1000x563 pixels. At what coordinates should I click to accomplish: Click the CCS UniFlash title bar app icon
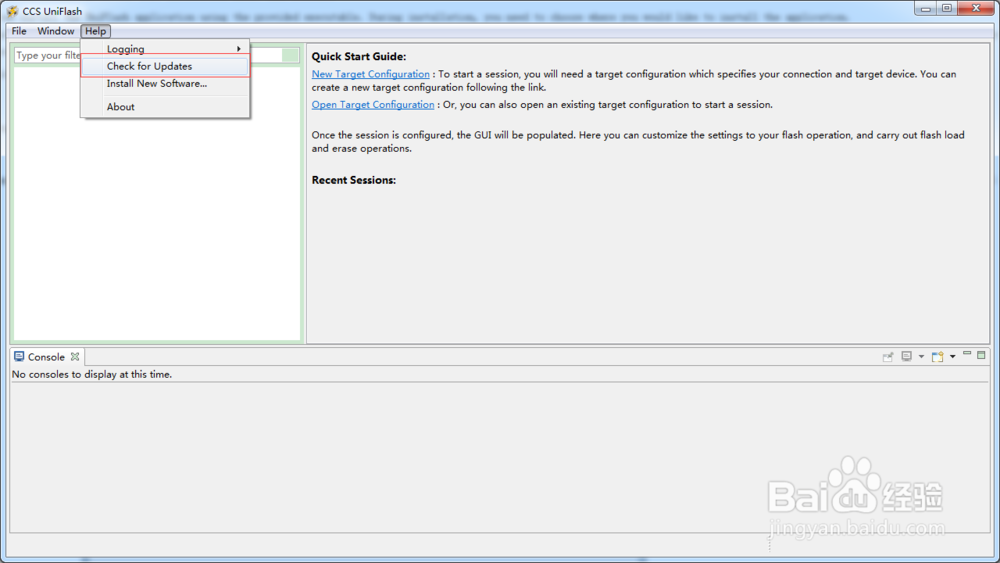[12, 11]
